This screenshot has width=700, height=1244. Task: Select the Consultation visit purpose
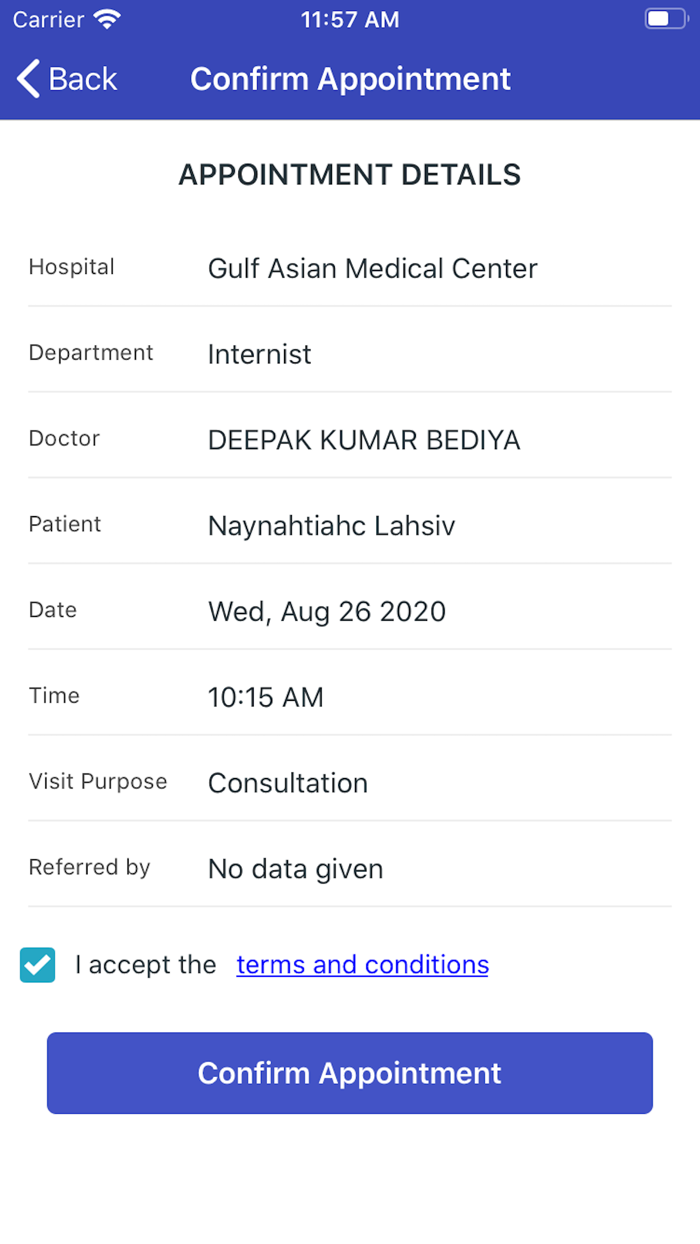point(287,783)
